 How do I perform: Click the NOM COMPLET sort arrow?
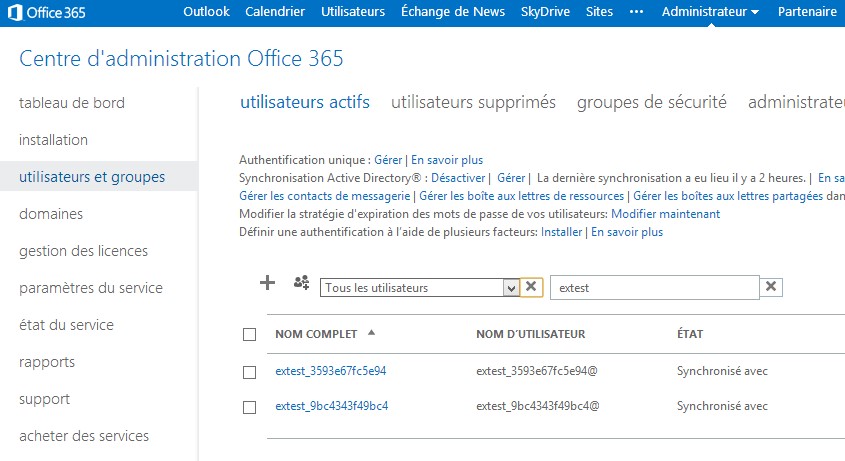tap(371, 333)
